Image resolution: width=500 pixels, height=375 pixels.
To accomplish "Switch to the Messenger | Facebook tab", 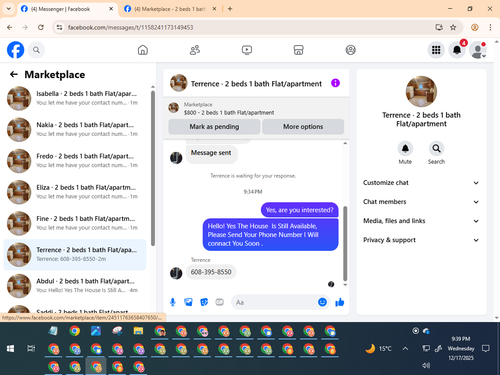I will (67, 9).
